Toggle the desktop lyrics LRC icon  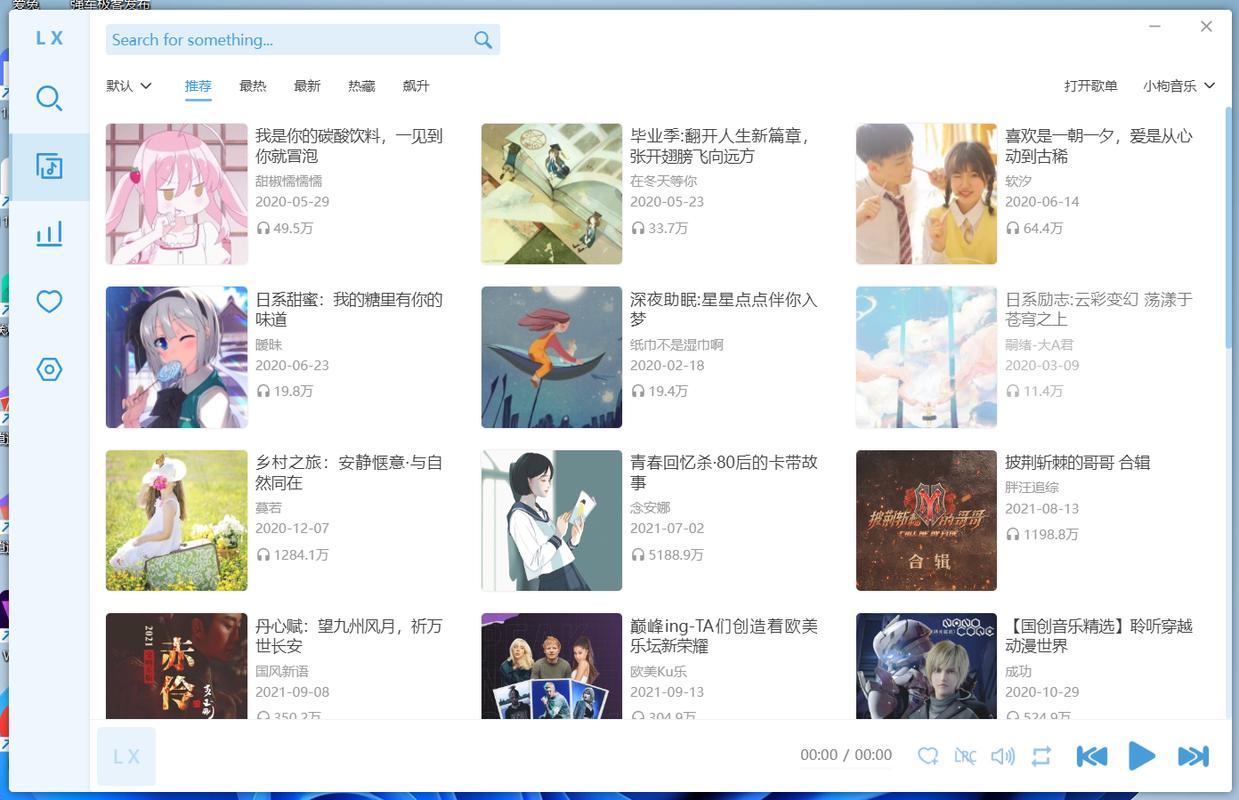pos(965,756)
